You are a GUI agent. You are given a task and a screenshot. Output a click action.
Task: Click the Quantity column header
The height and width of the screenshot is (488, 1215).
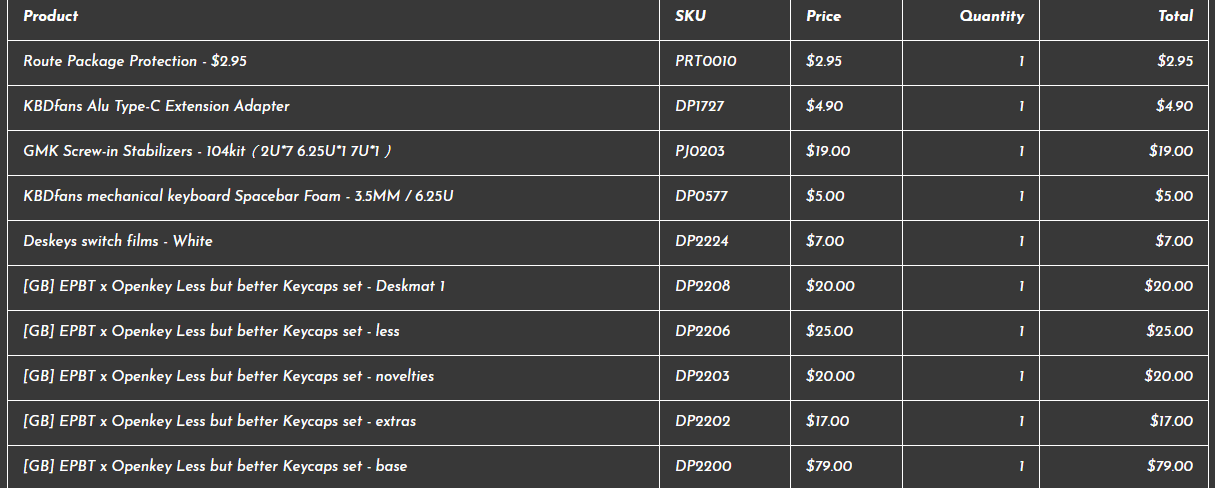992,16
